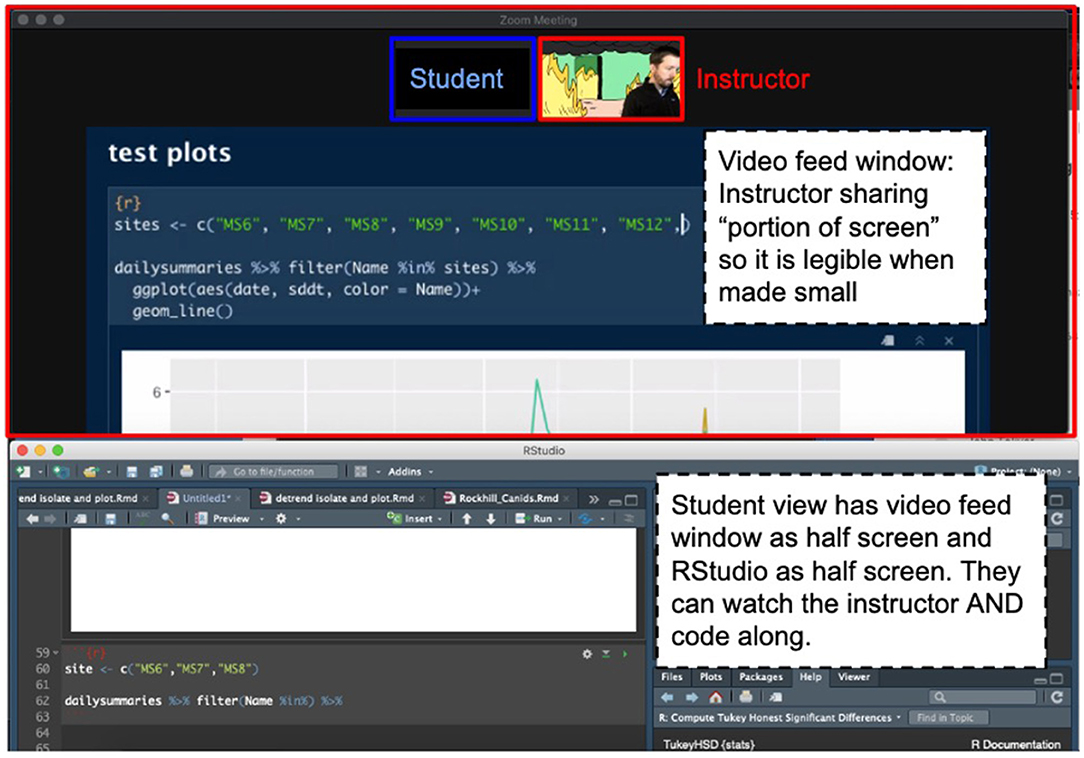Maximize the source editor pane
1084x758 pixels.
tap(631, 500)
